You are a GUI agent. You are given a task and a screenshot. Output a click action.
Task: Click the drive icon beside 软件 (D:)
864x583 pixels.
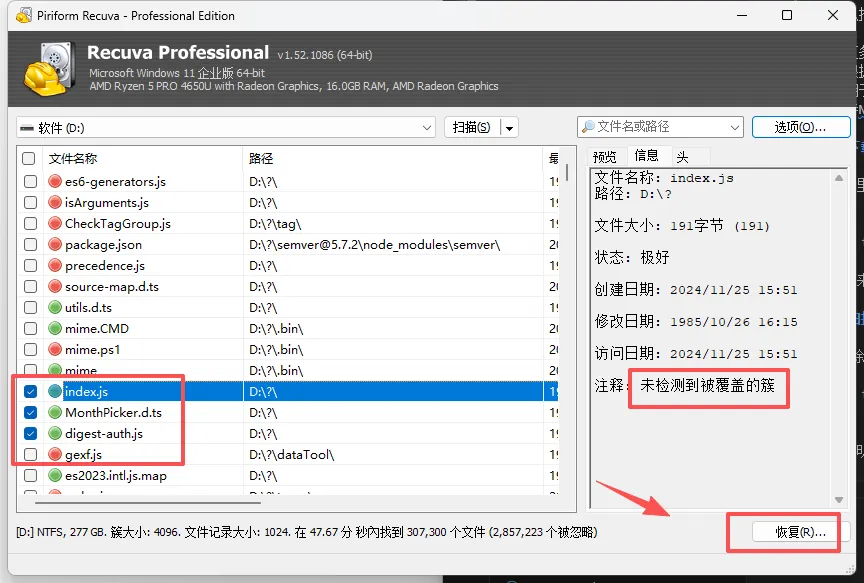[26, 128]
